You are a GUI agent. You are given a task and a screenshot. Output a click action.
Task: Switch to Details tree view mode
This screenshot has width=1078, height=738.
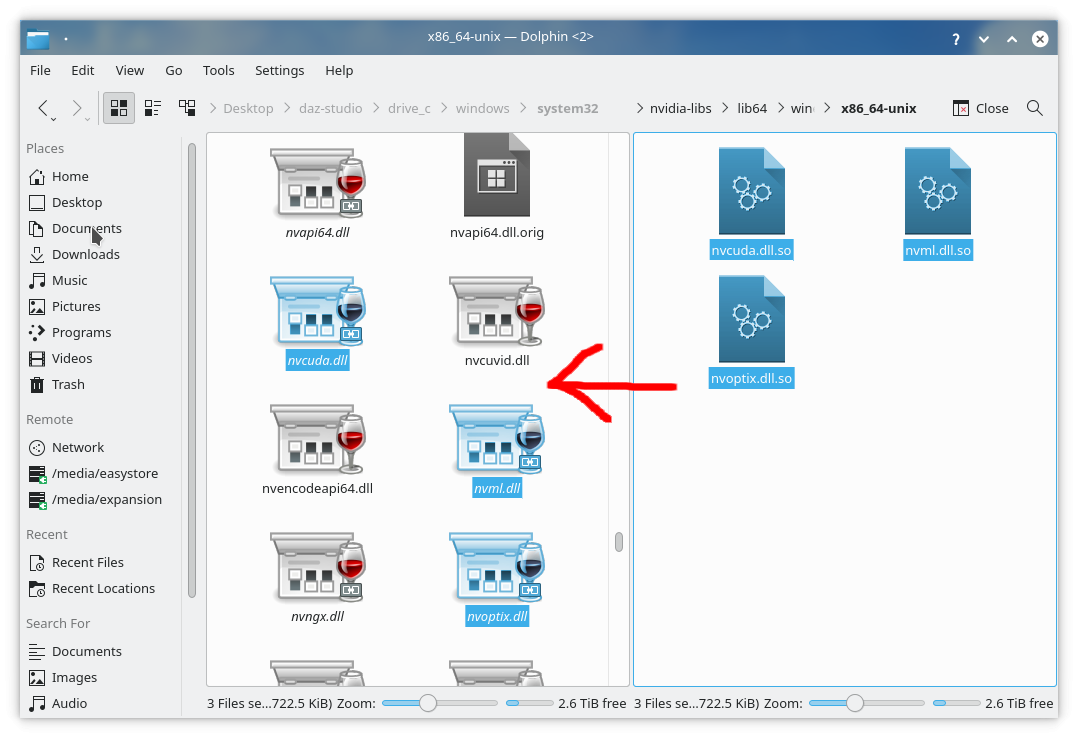coord(187,108)
